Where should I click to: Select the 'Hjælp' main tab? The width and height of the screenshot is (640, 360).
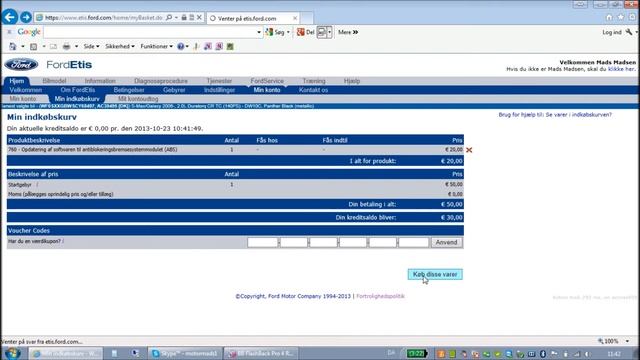click(352, 81)
